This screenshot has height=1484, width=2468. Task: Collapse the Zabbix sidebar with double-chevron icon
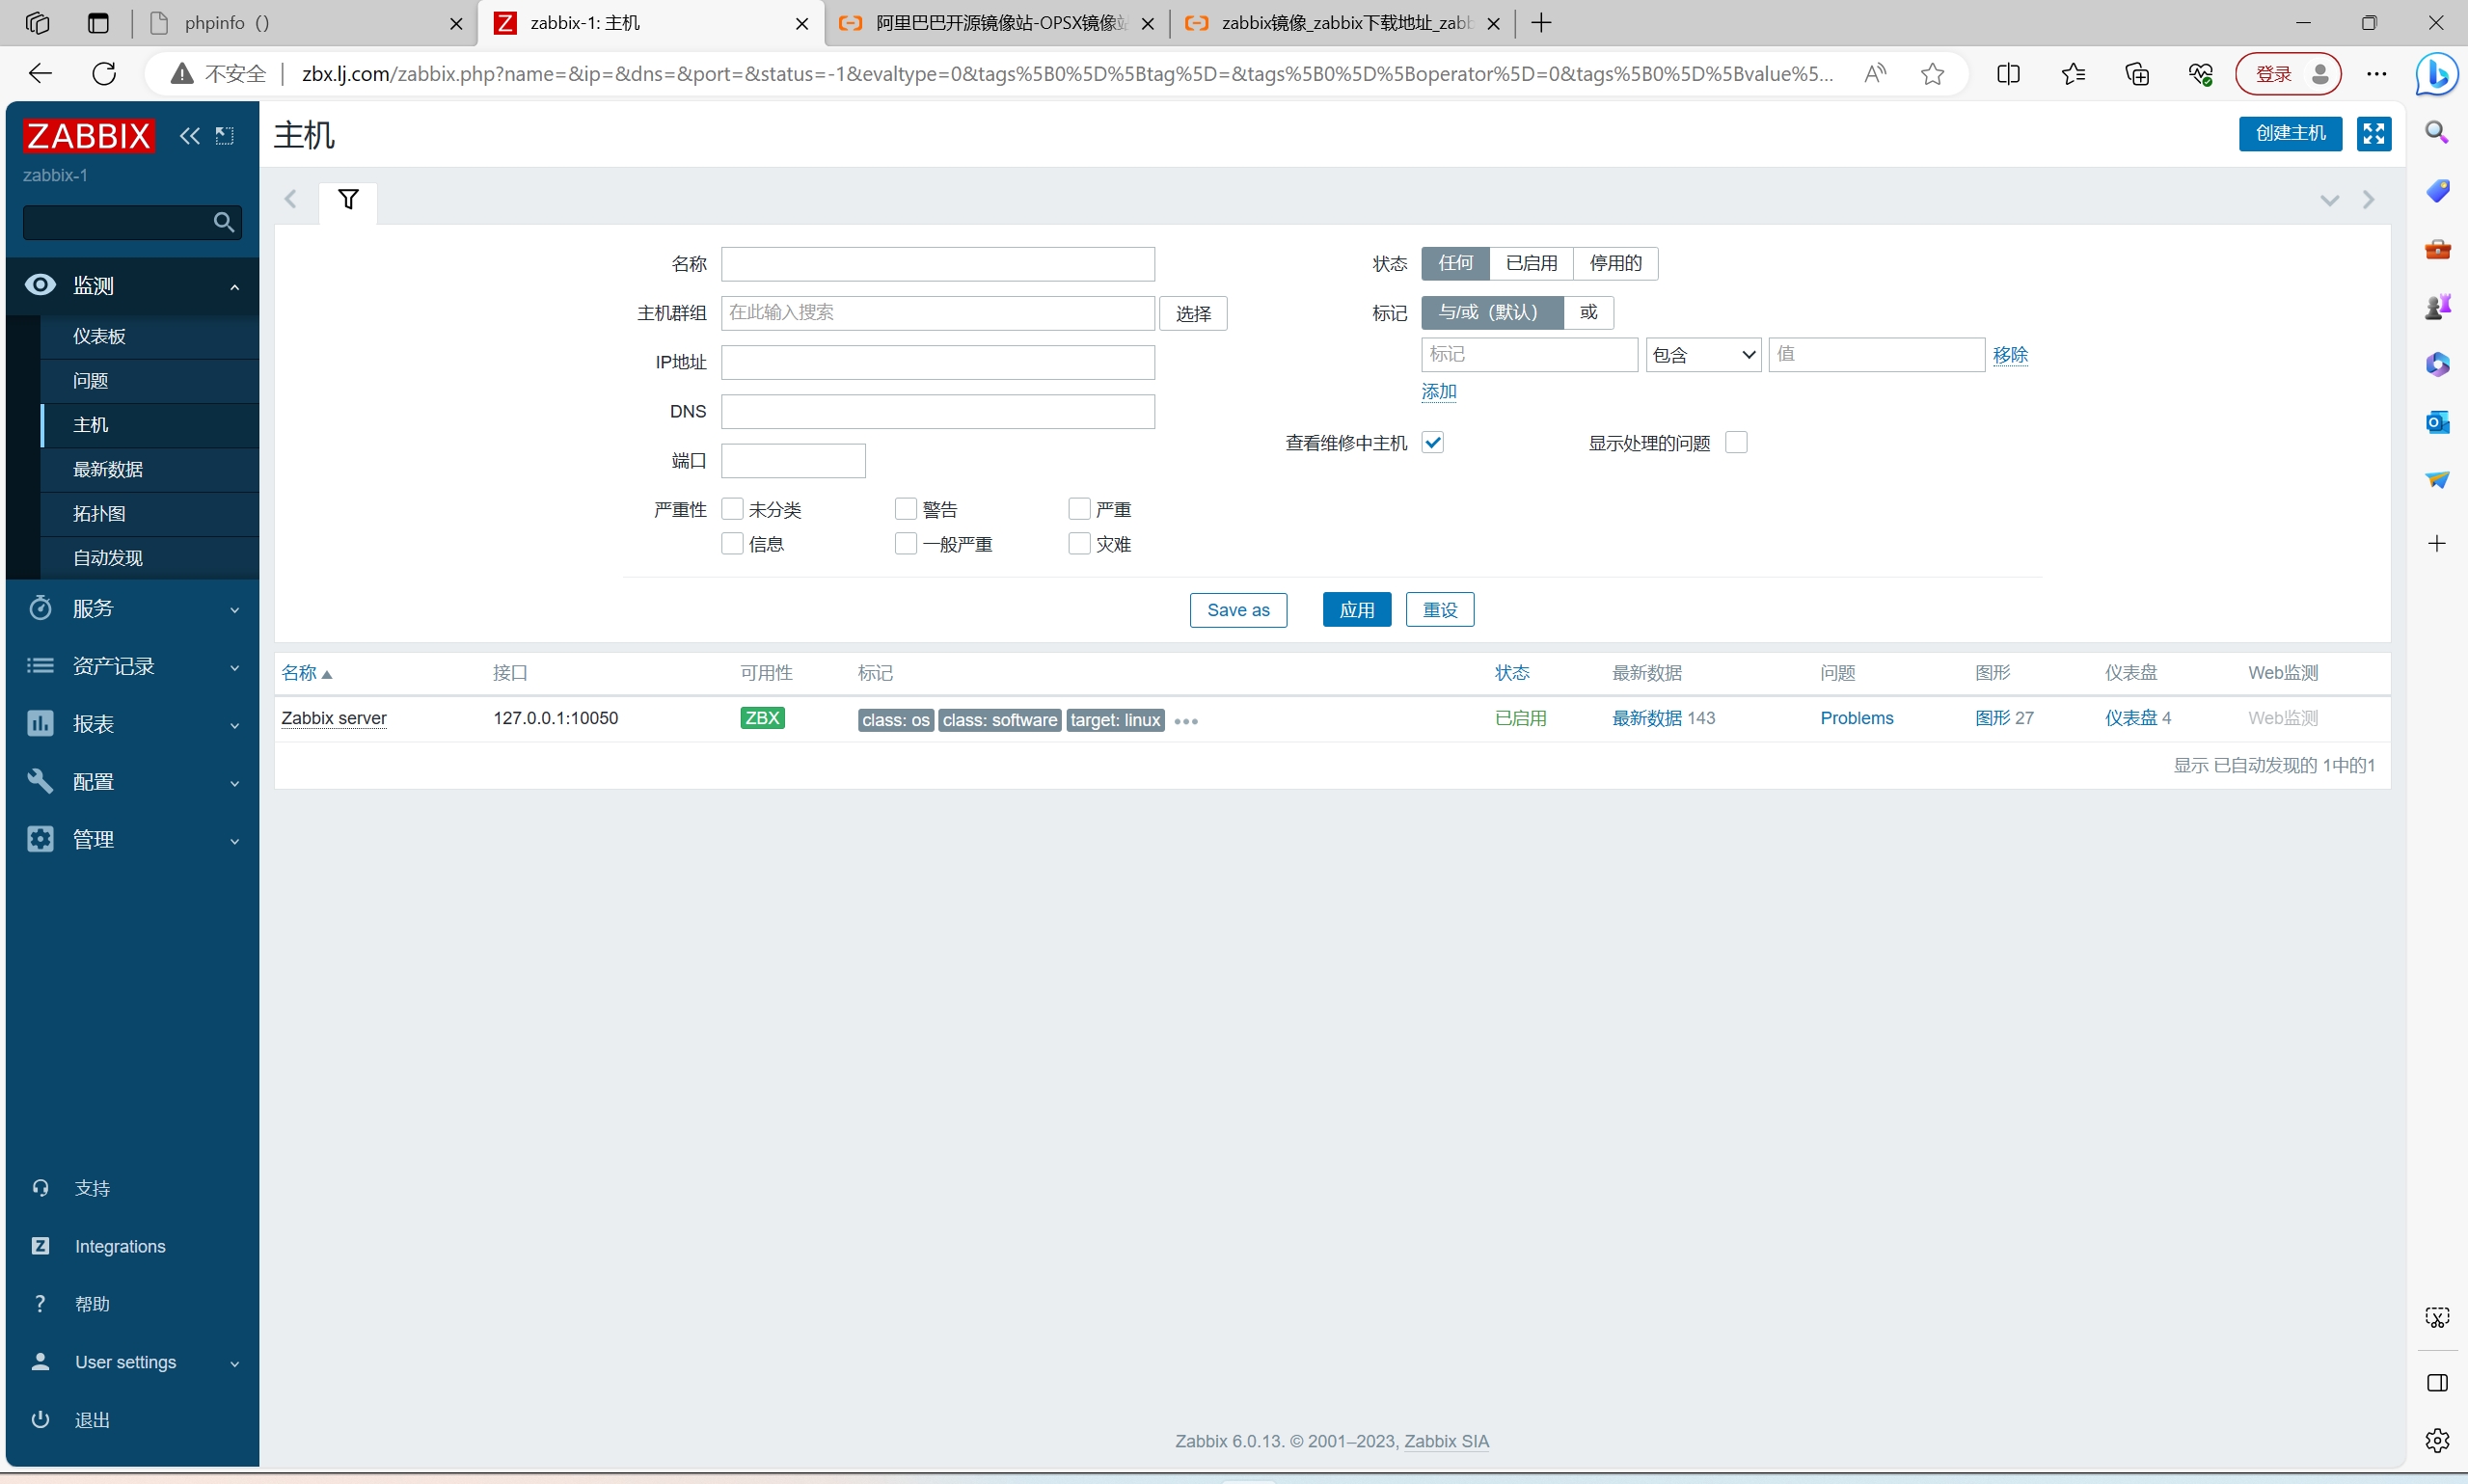tap(189, 136)
